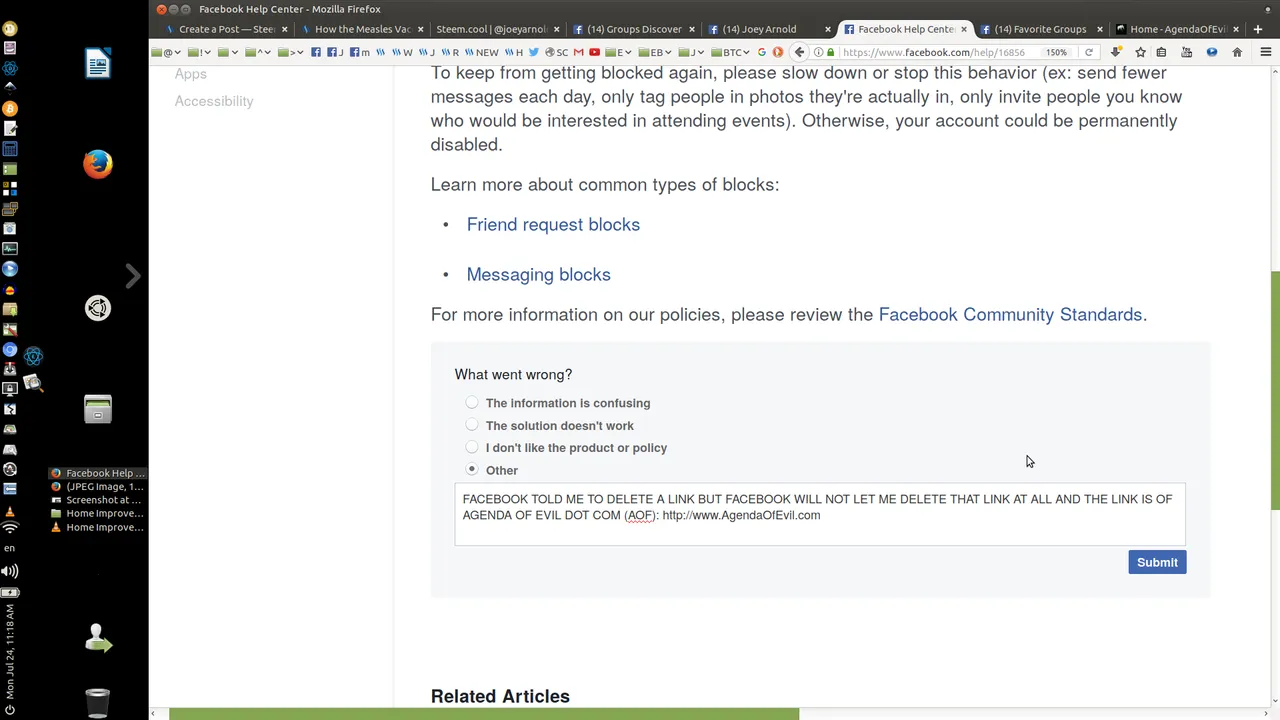Open the file cabinet archive icon
Image resolution: width=1280 pixels, height=720 pixels.
point(97,409)
